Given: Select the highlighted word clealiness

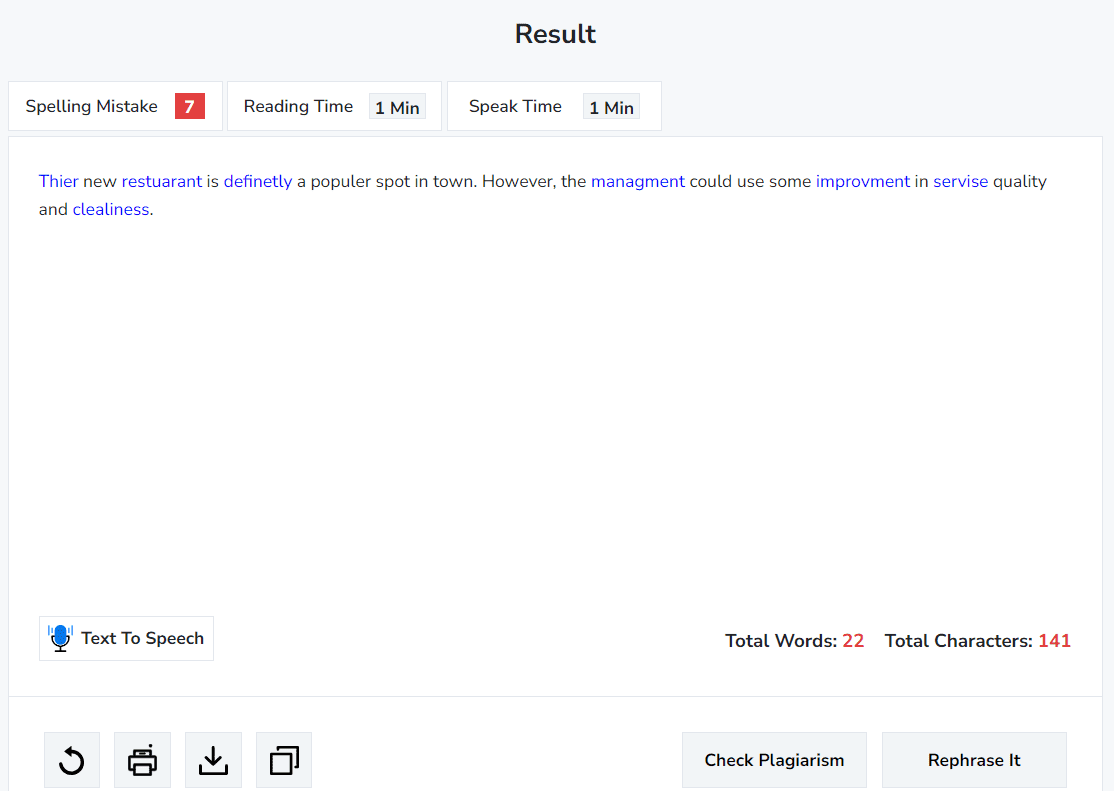Looking at the screenshot, I should 110,209.
